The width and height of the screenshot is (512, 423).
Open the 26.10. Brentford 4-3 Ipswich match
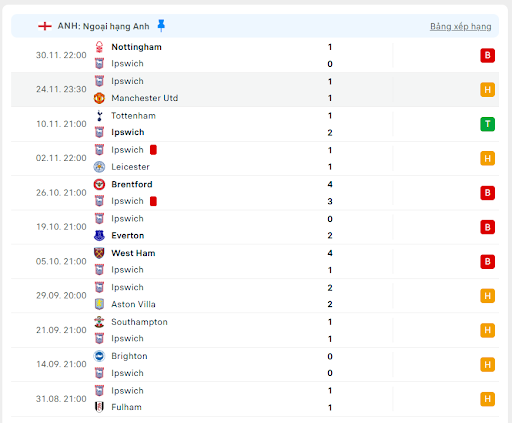255,193
